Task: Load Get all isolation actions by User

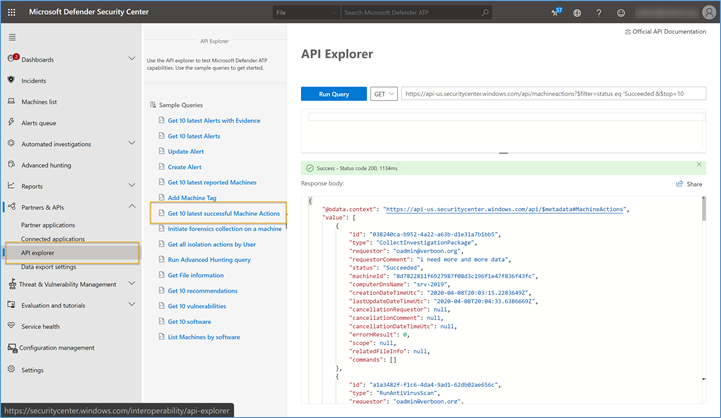Action: (x=212, y=244)
